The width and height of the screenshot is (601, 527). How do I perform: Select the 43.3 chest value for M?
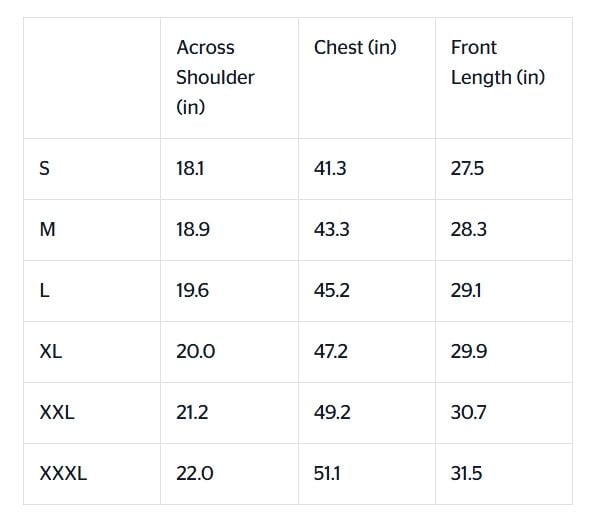(331, 229)
